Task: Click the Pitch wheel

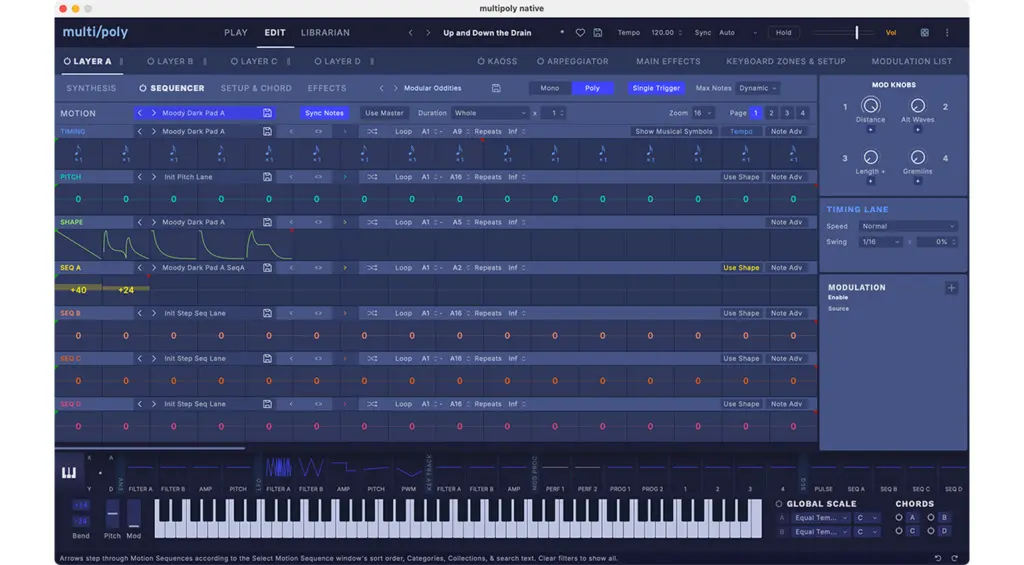Action: pos(112,514)
